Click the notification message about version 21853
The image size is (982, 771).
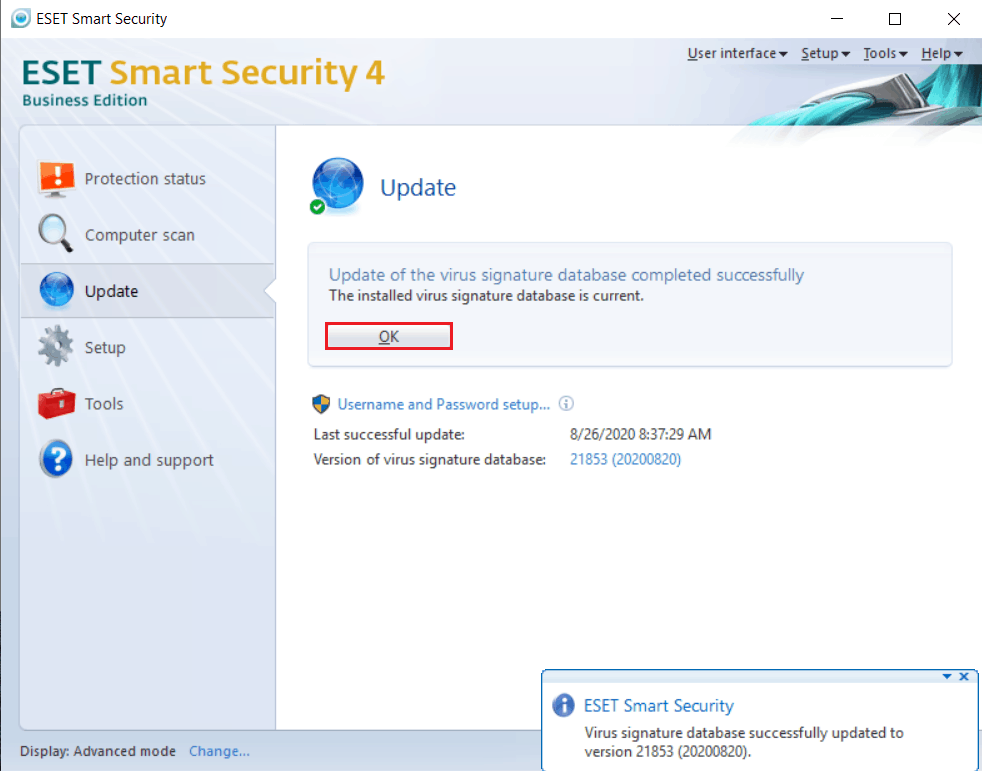click(x=744, y=742)
